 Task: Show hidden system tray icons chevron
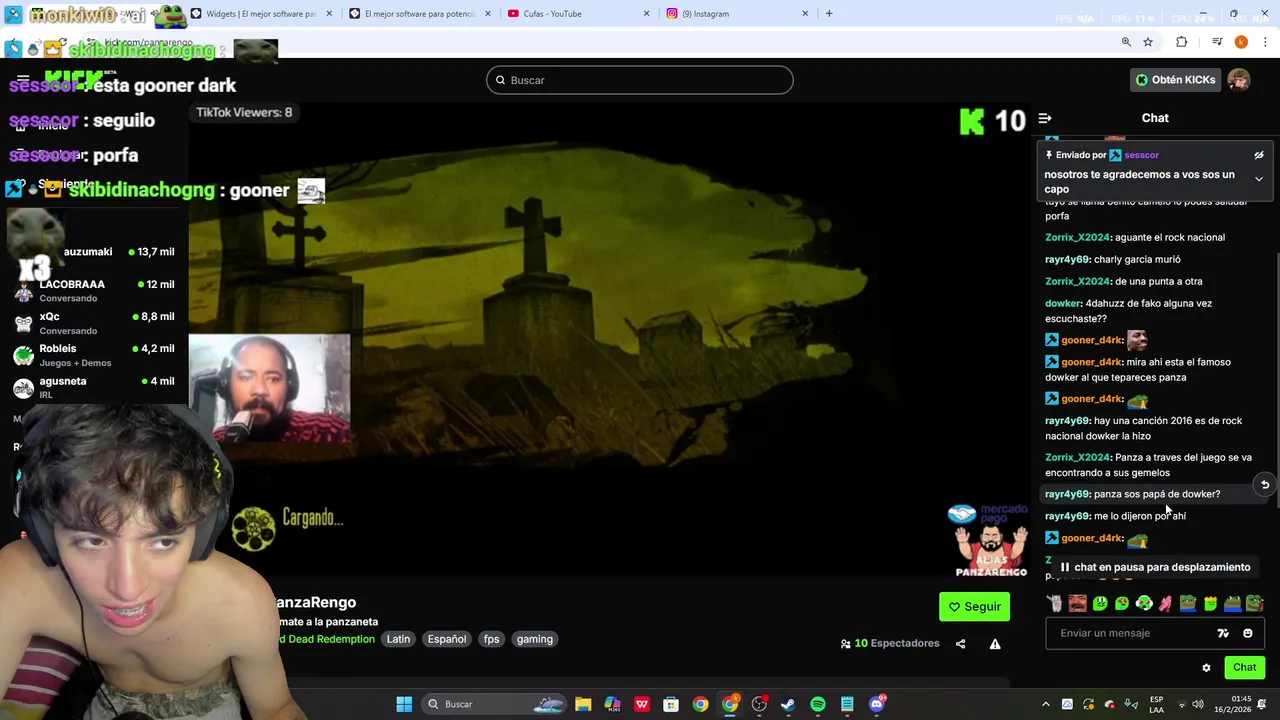(x=1046, y=704)
